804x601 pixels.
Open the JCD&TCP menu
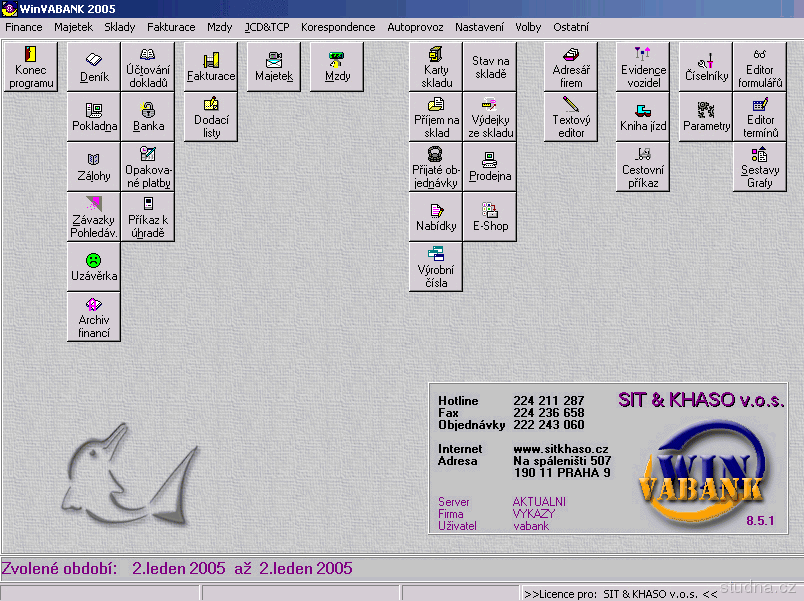(267, 27)
